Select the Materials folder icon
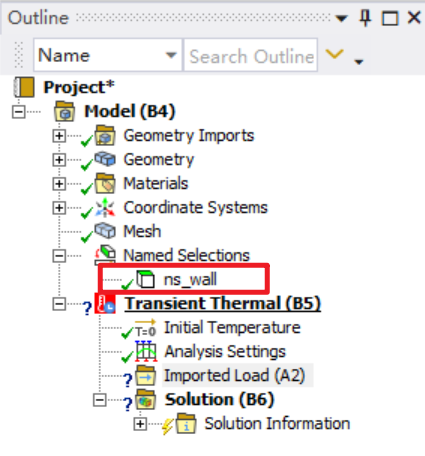This screenshot has height=456, width=425. click(105, 184)
